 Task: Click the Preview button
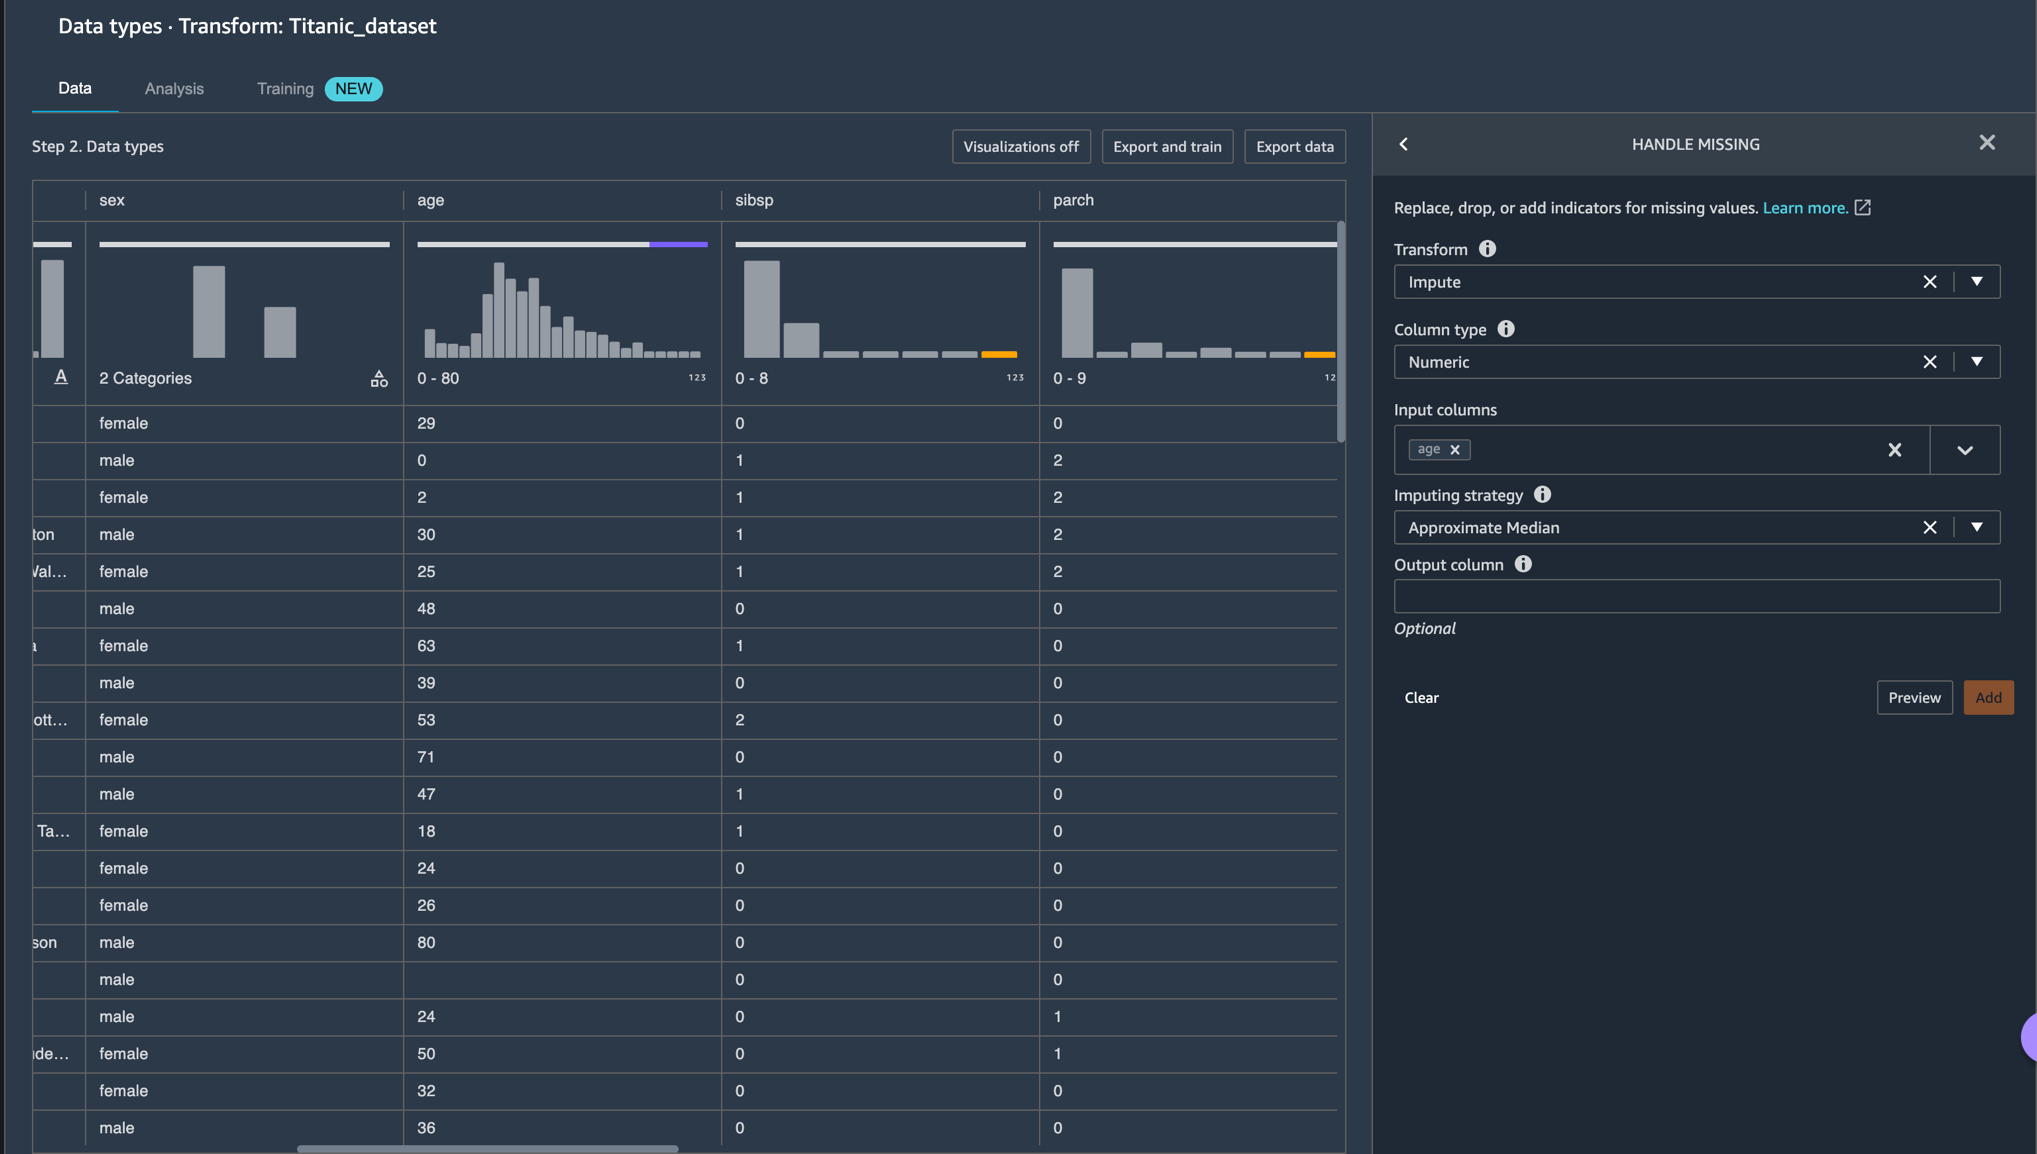(1913, 698)
